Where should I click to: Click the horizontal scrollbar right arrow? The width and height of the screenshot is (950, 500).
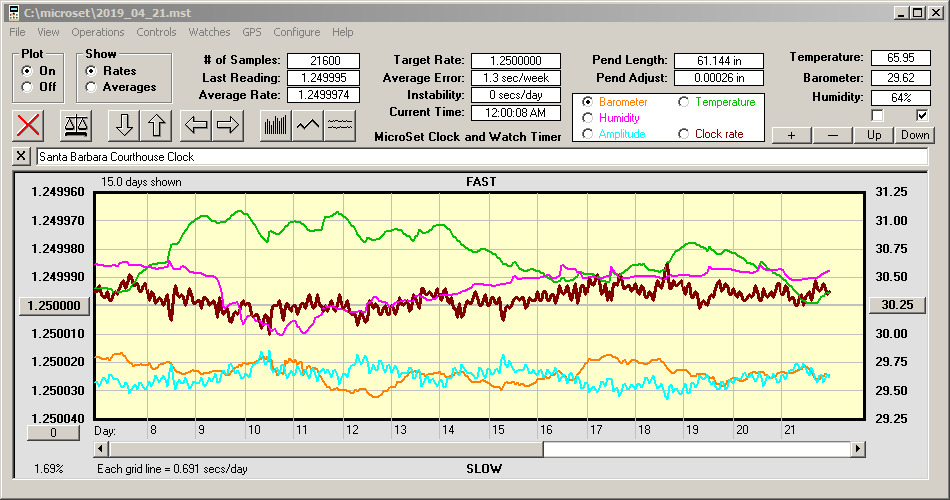[858, 450]
